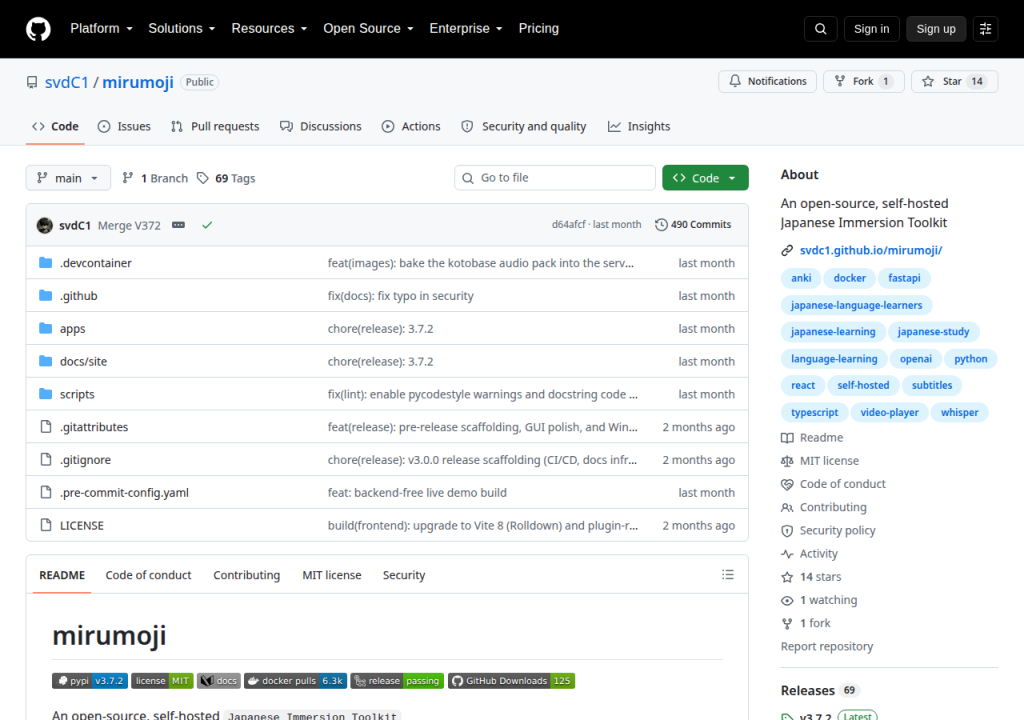Open the .pre-commit-config.yaml file
Screen dimensions: 1024x720
point(124,493)
